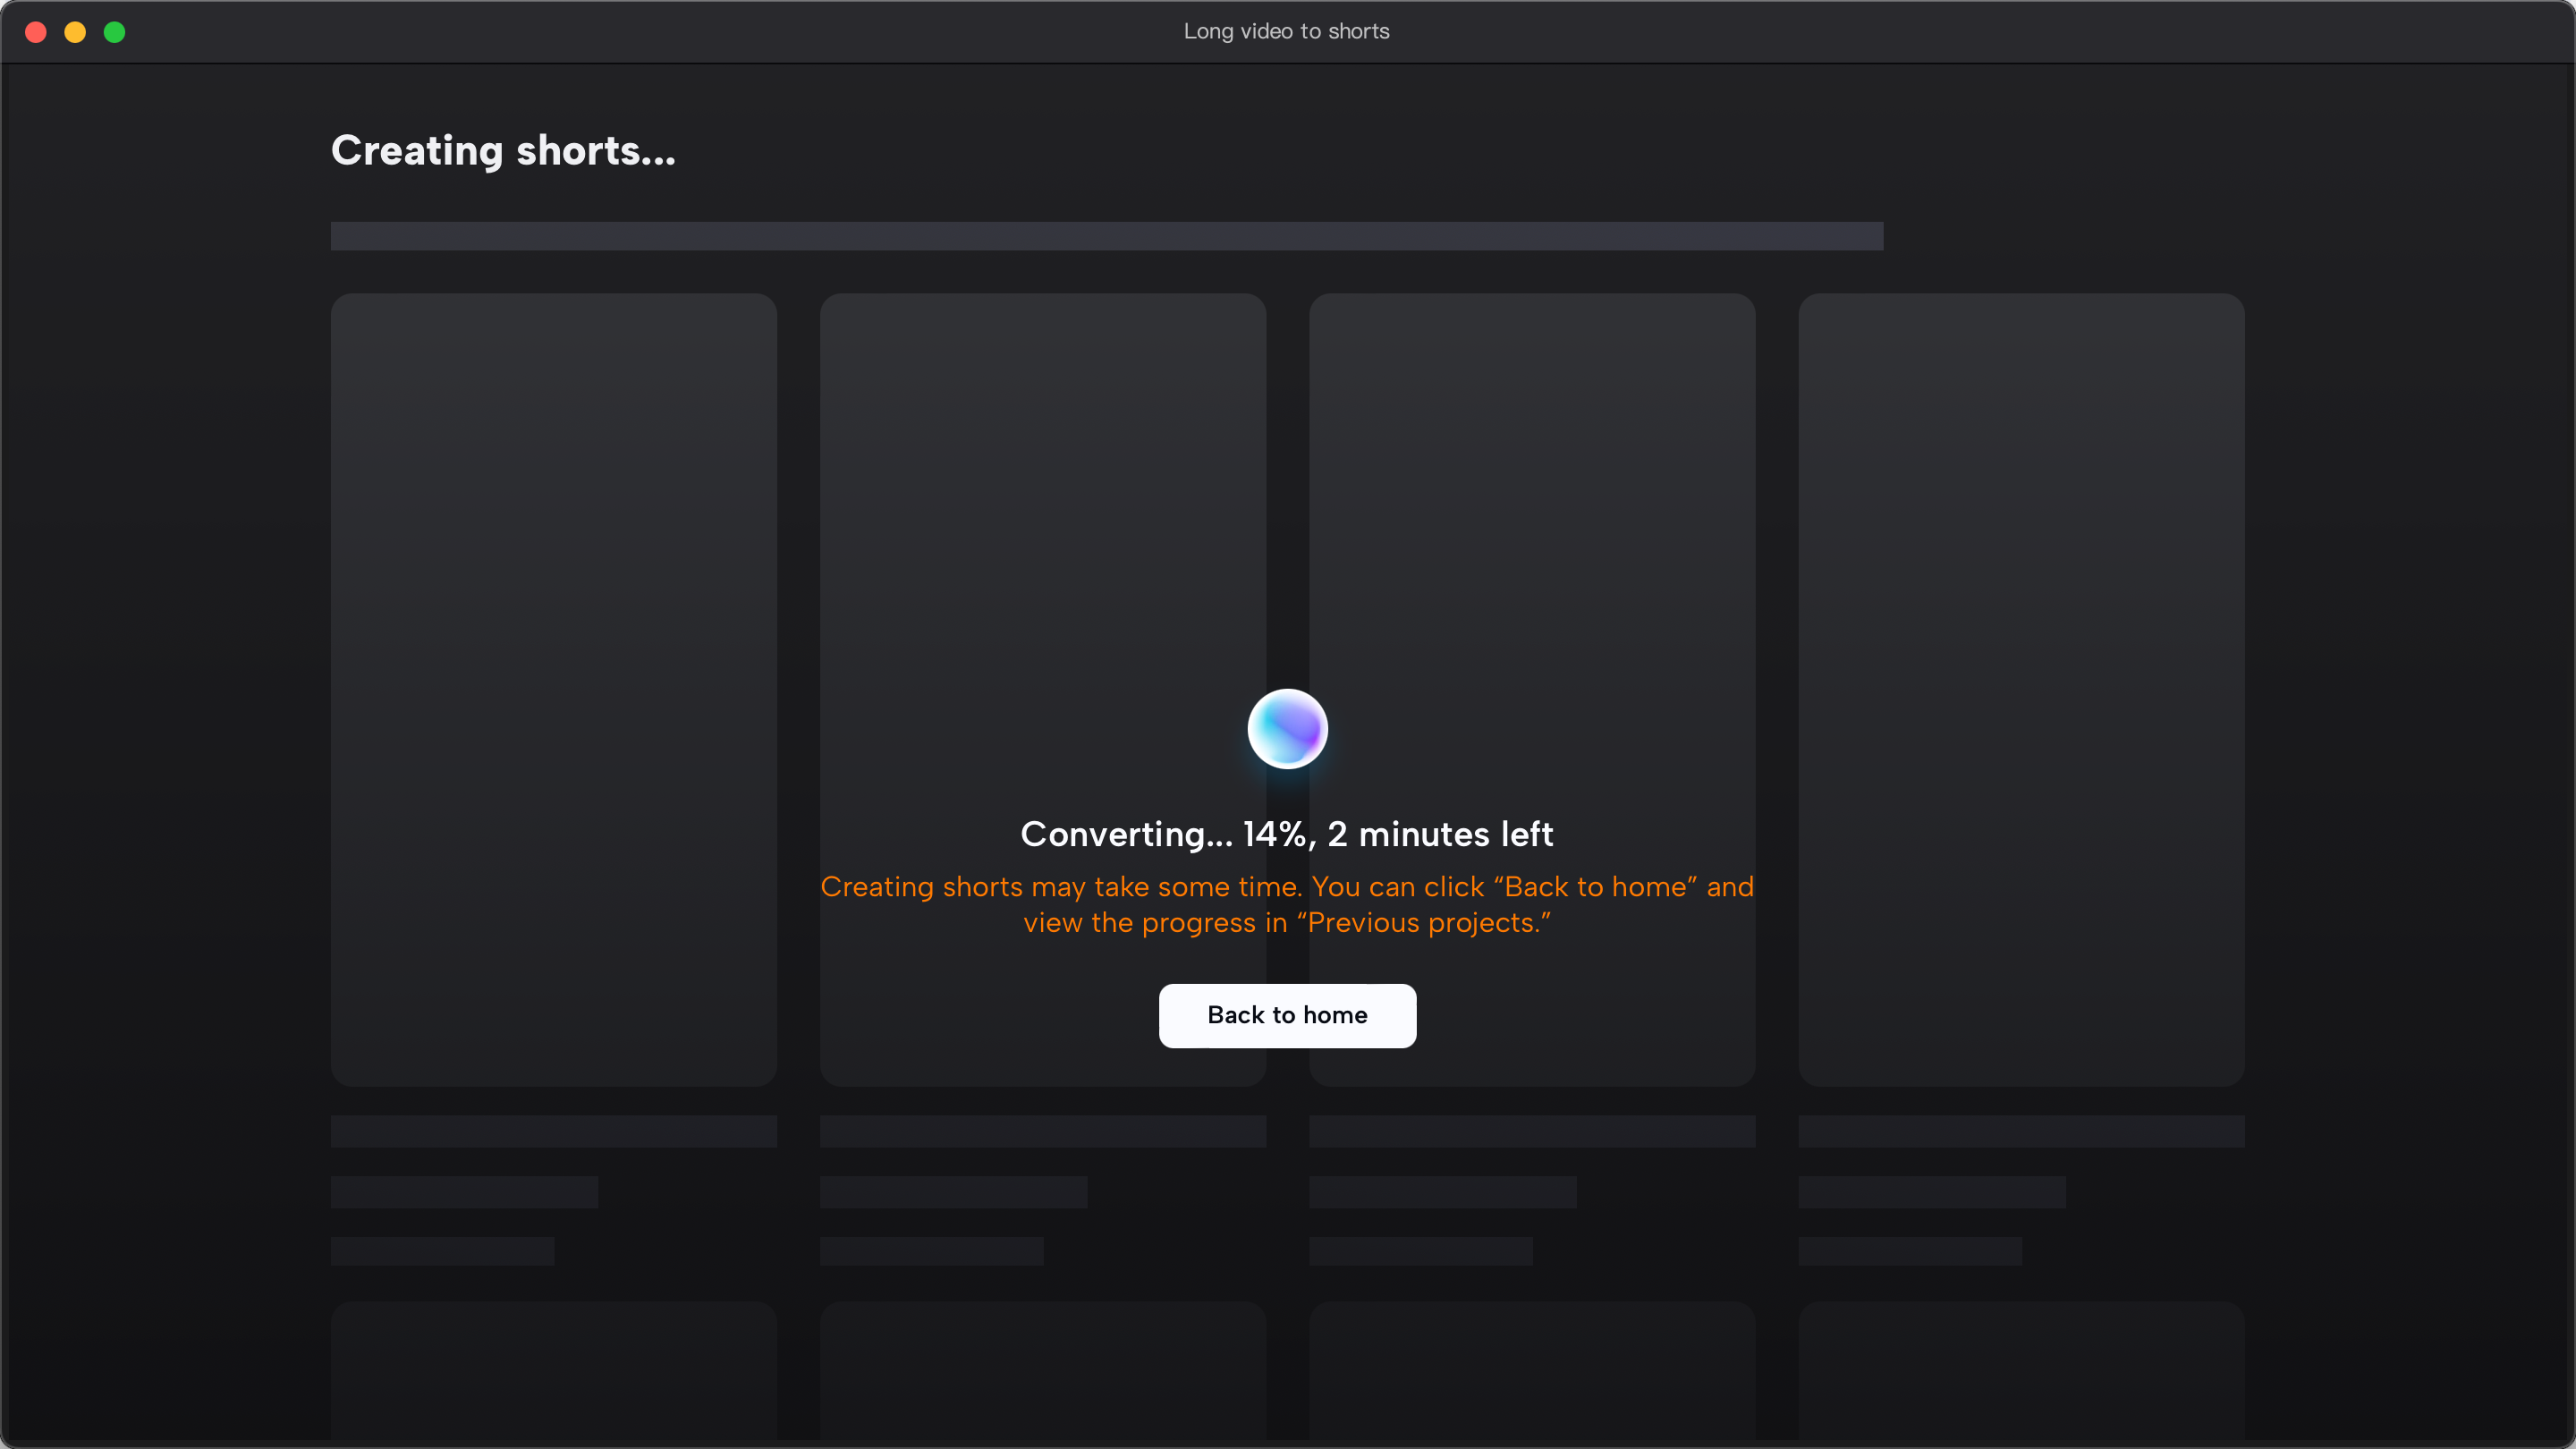Screen dimensions: 2576x1449
Task: Click the "Long video to shorts" window title
Action: click(x=1286, y=31)
